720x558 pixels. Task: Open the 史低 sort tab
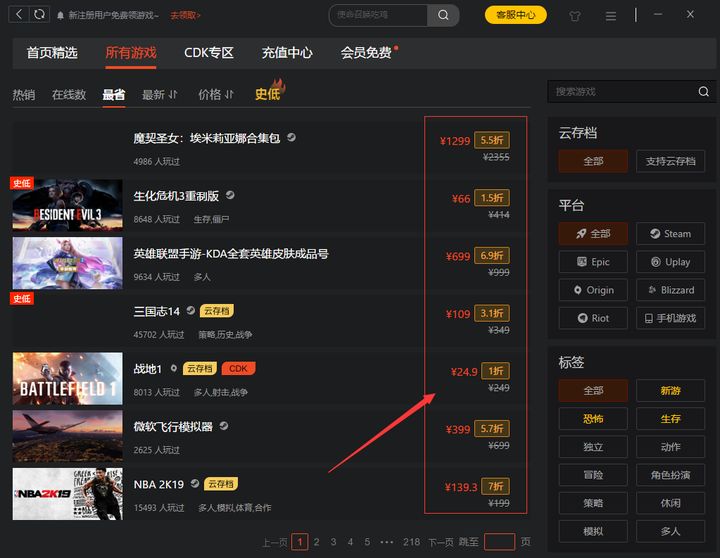(267, 95)
